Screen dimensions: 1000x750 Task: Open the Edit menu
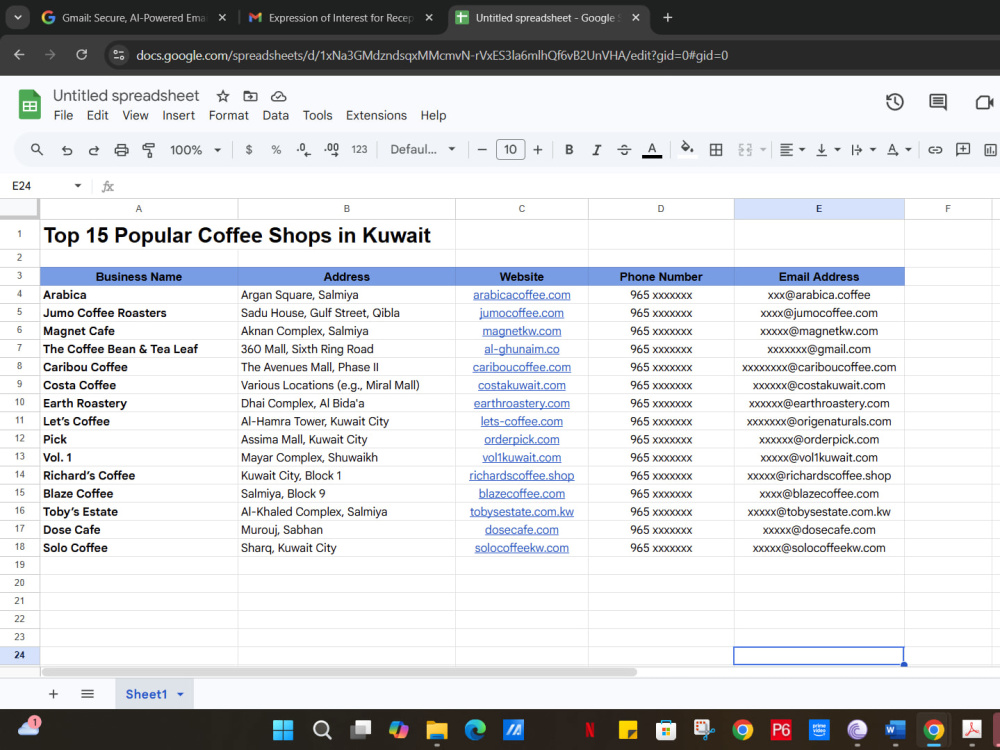click(x=98, y=115)
